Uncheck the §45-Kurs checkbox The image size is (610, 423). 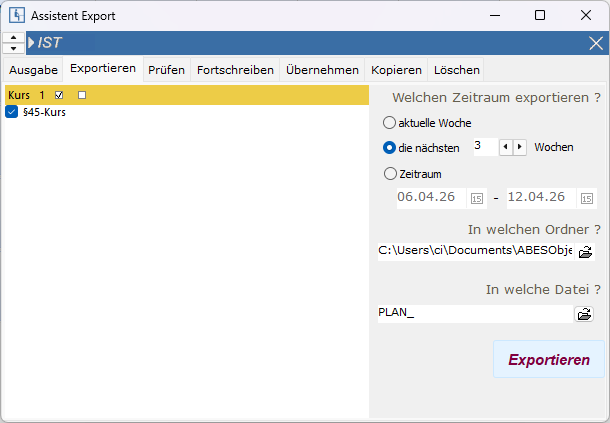click(12, 113)
